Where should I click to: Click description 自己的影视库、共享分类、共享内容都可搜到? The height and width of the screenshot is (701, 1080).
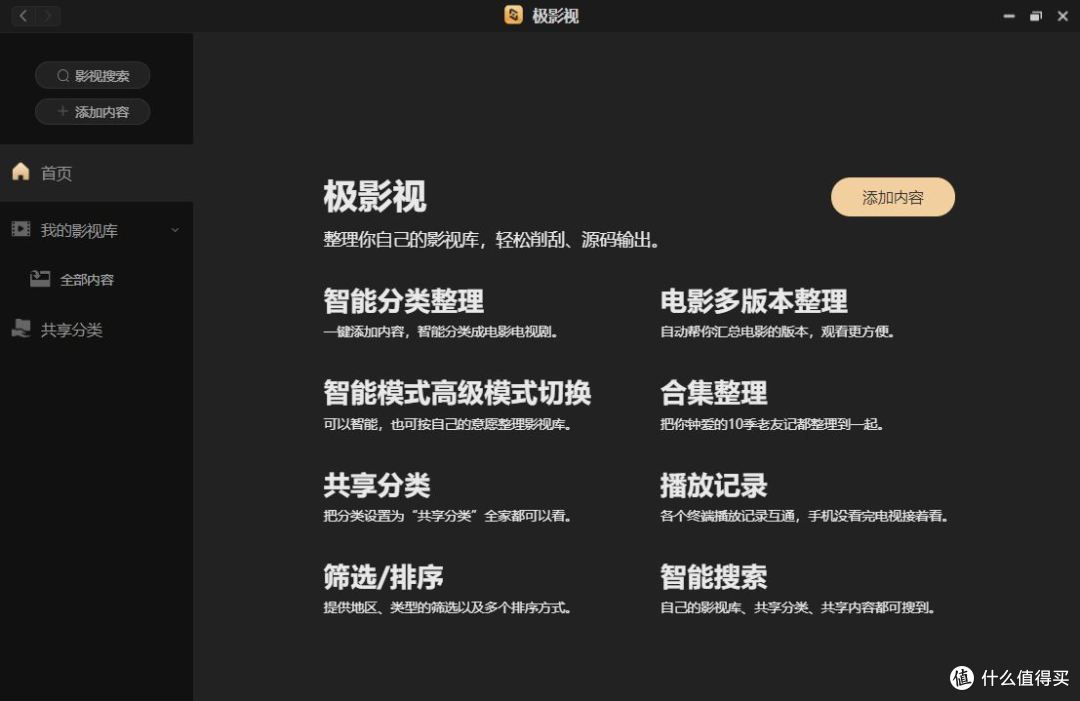pos(797,608)
